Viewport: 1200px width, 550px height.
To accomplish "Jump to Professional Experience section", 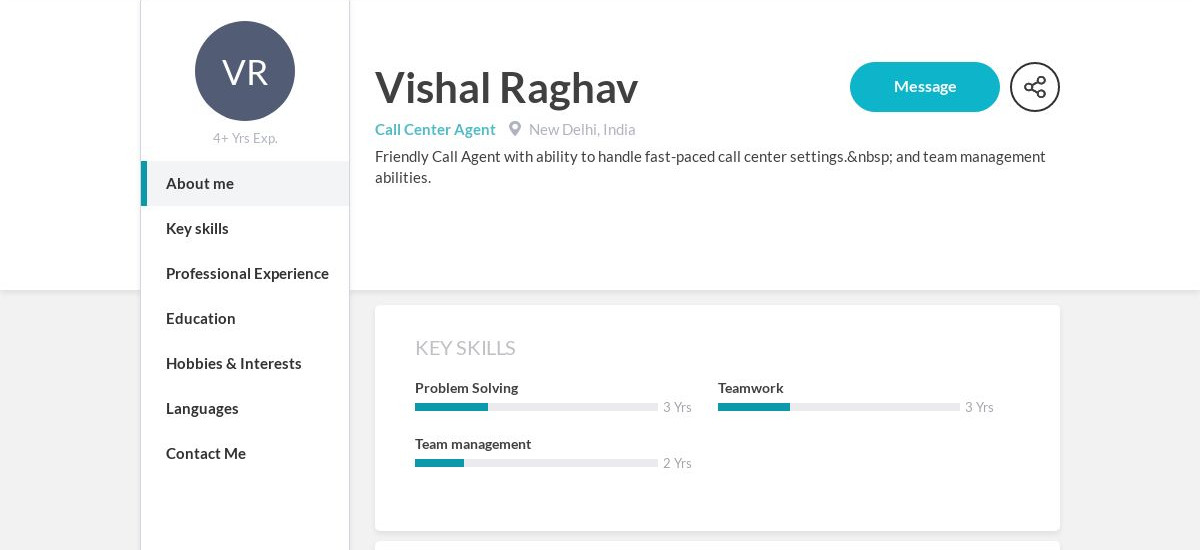I will tap(247, 274).
